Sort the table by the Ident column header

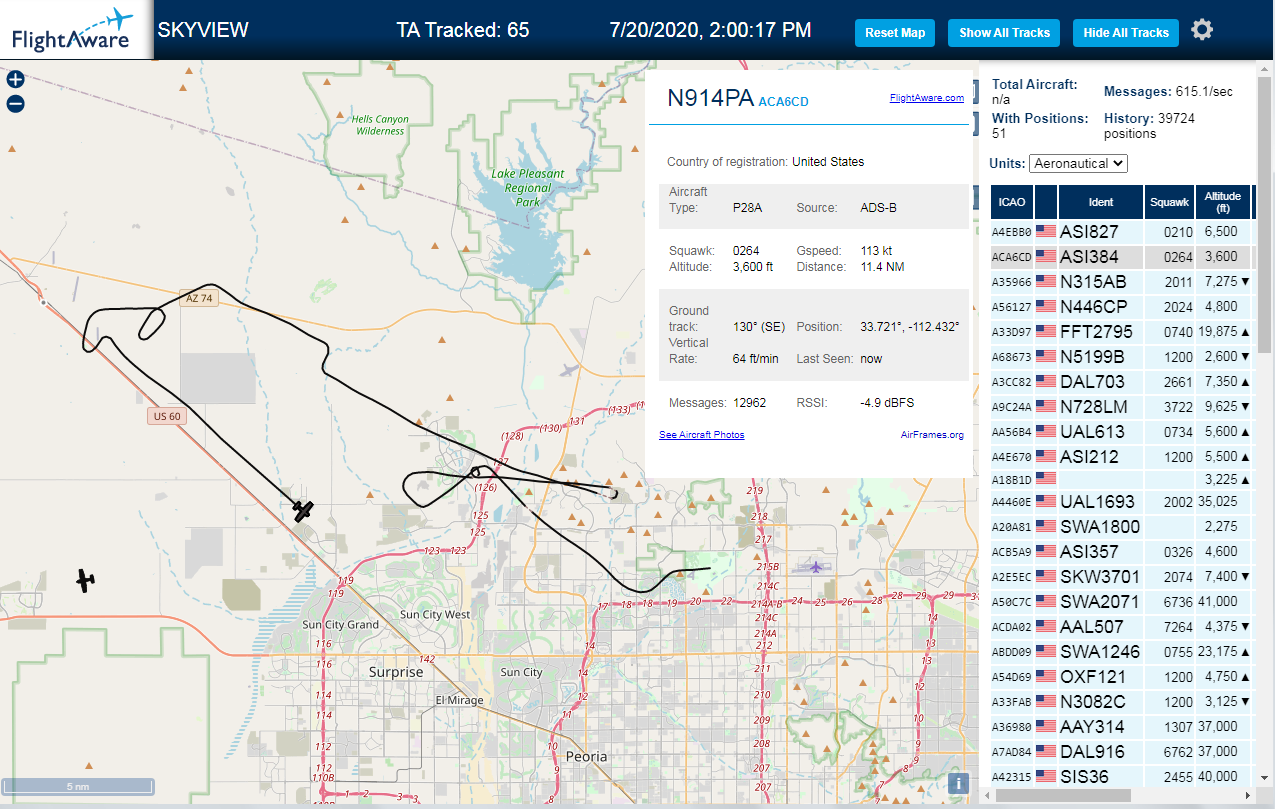tap(1100, 202)
